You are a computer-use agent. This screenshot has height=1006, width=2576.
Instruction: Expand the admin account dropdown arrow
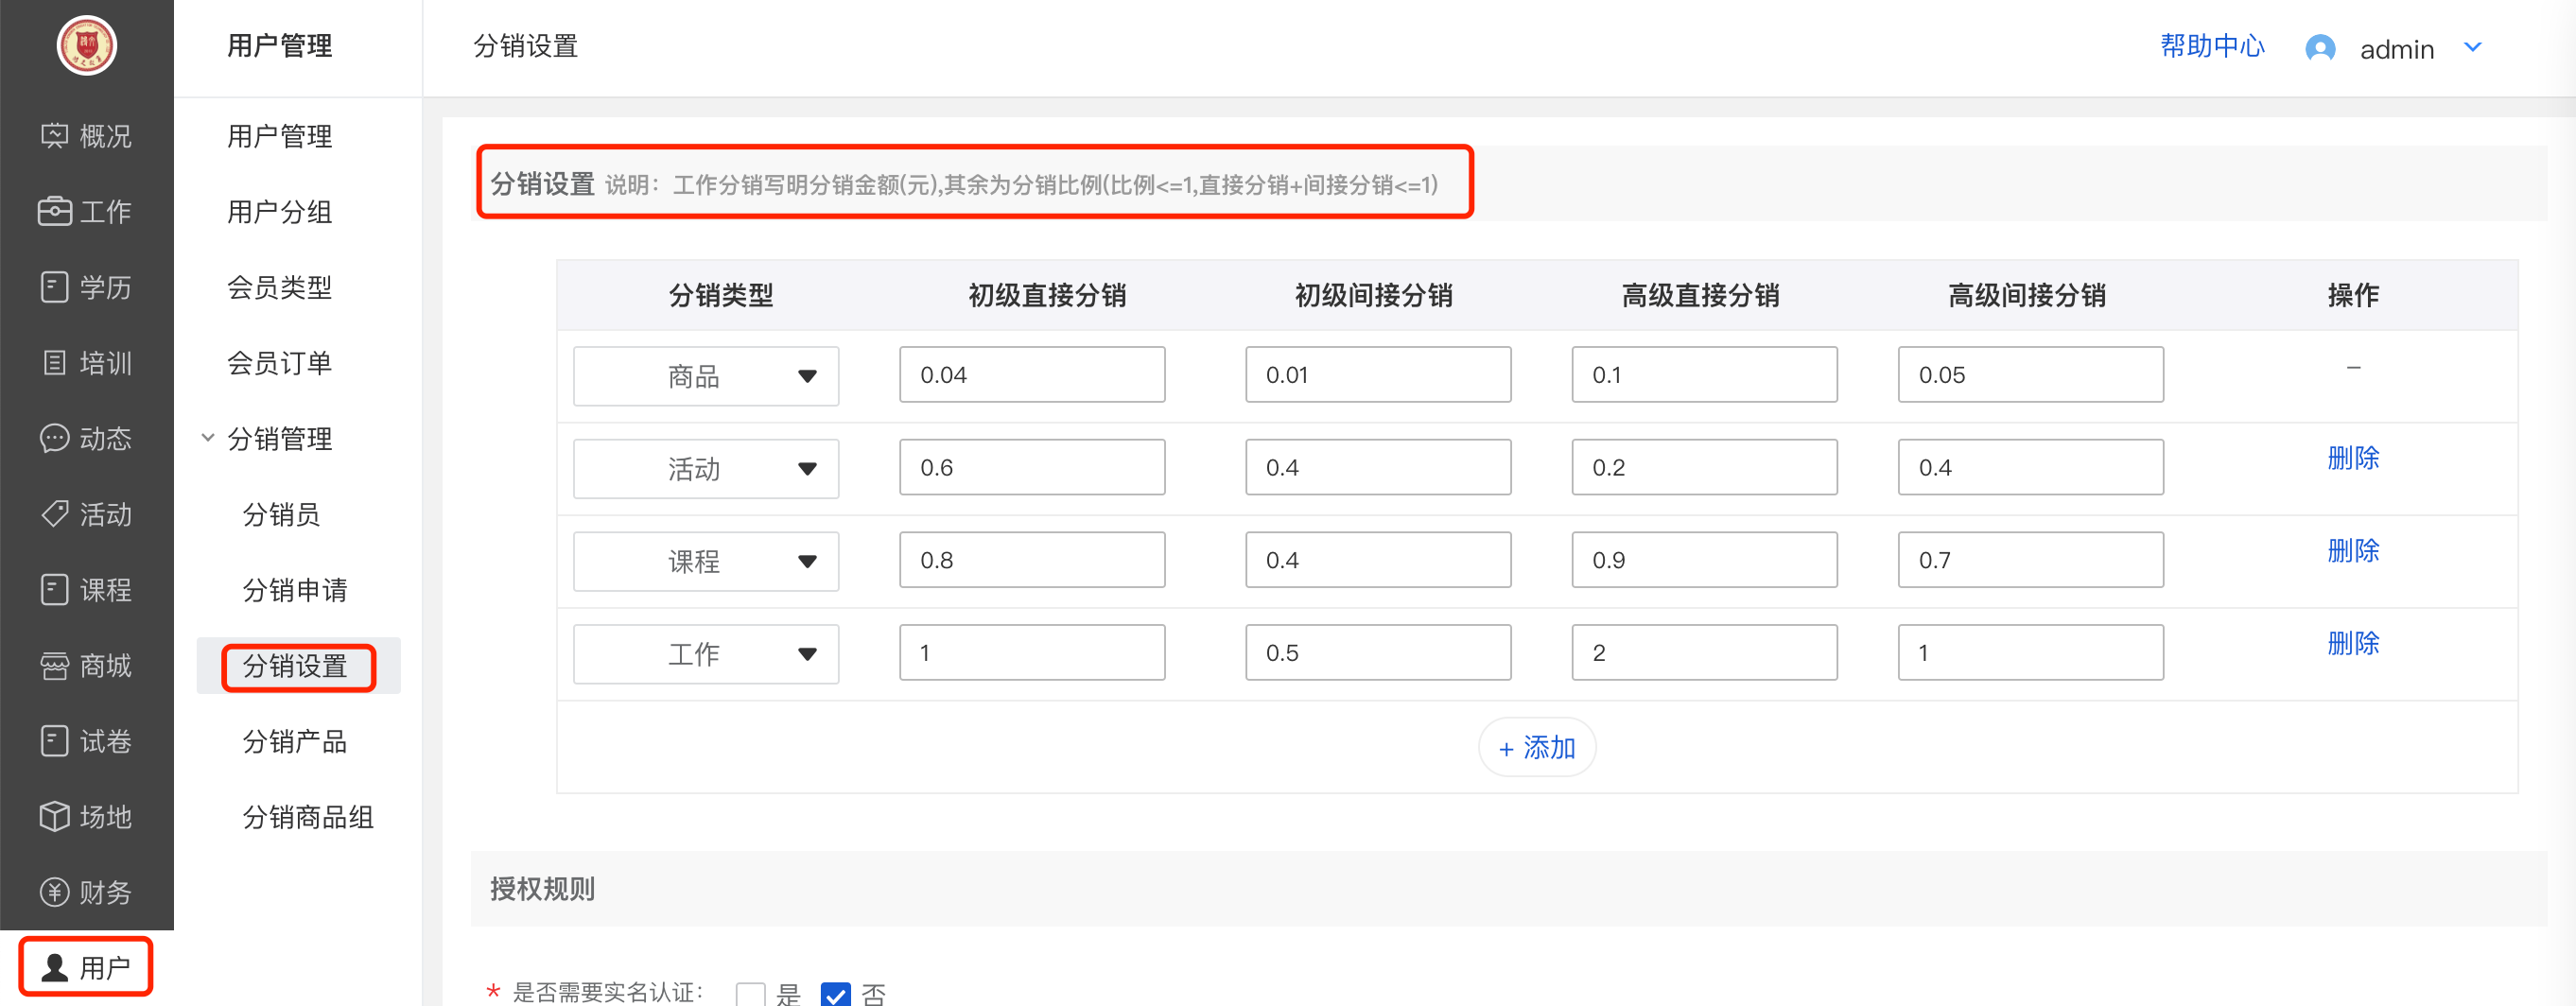click(2473, 47)
